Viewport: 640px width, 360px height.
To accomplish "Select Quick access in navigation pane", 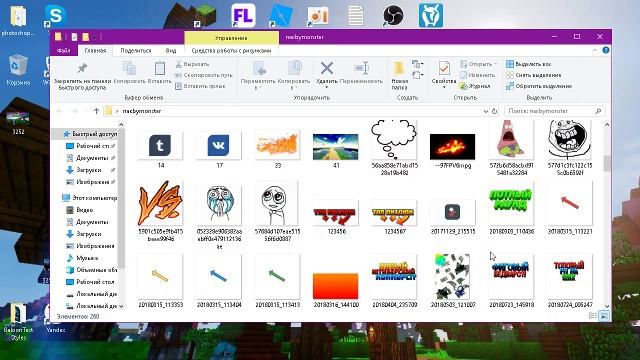I will point(90,134).
